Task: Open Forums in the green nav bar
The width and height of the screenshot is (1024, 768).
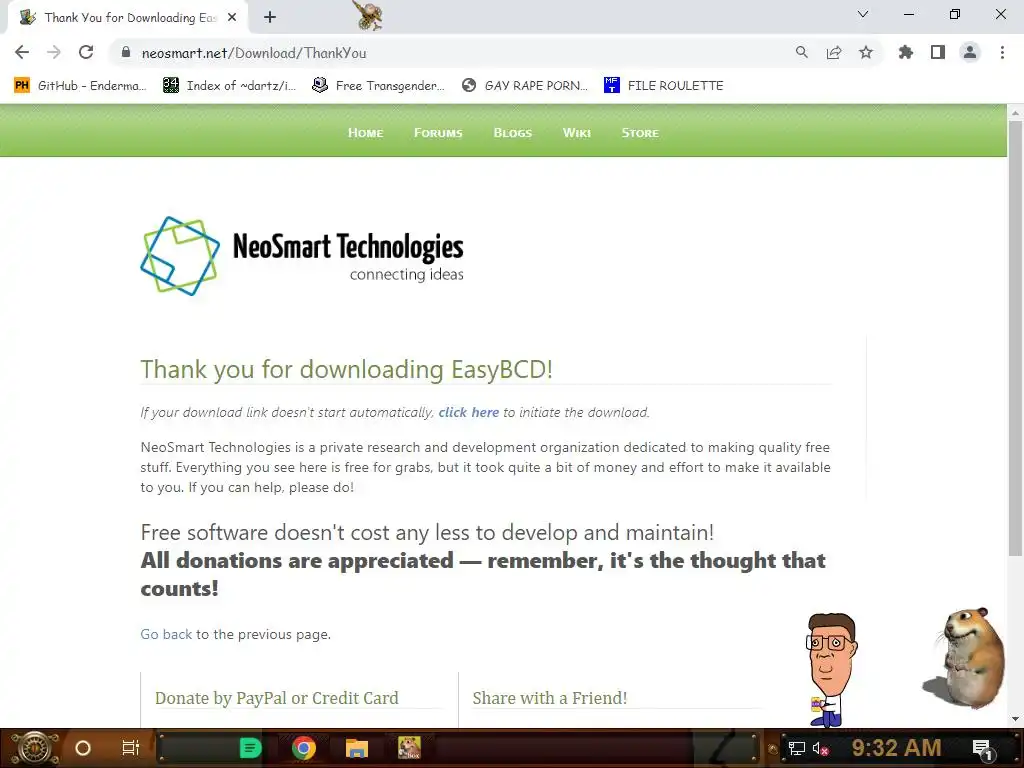Action: pos(438,133)
